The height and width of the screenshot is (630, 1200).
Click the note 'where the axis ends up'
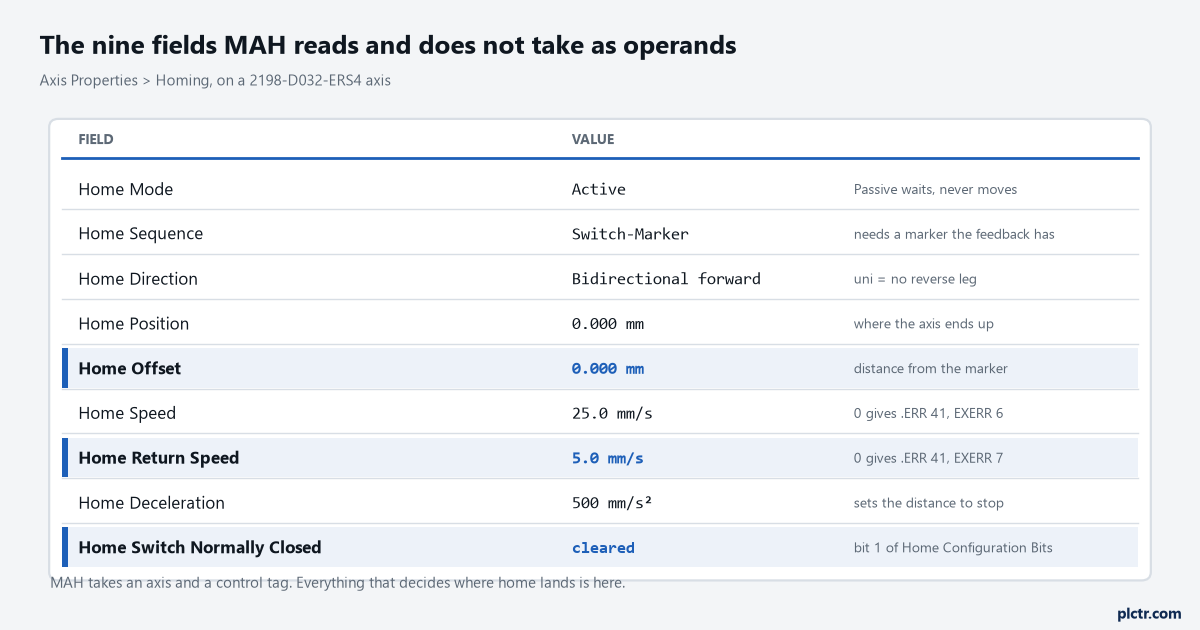[x=924, y=324]
